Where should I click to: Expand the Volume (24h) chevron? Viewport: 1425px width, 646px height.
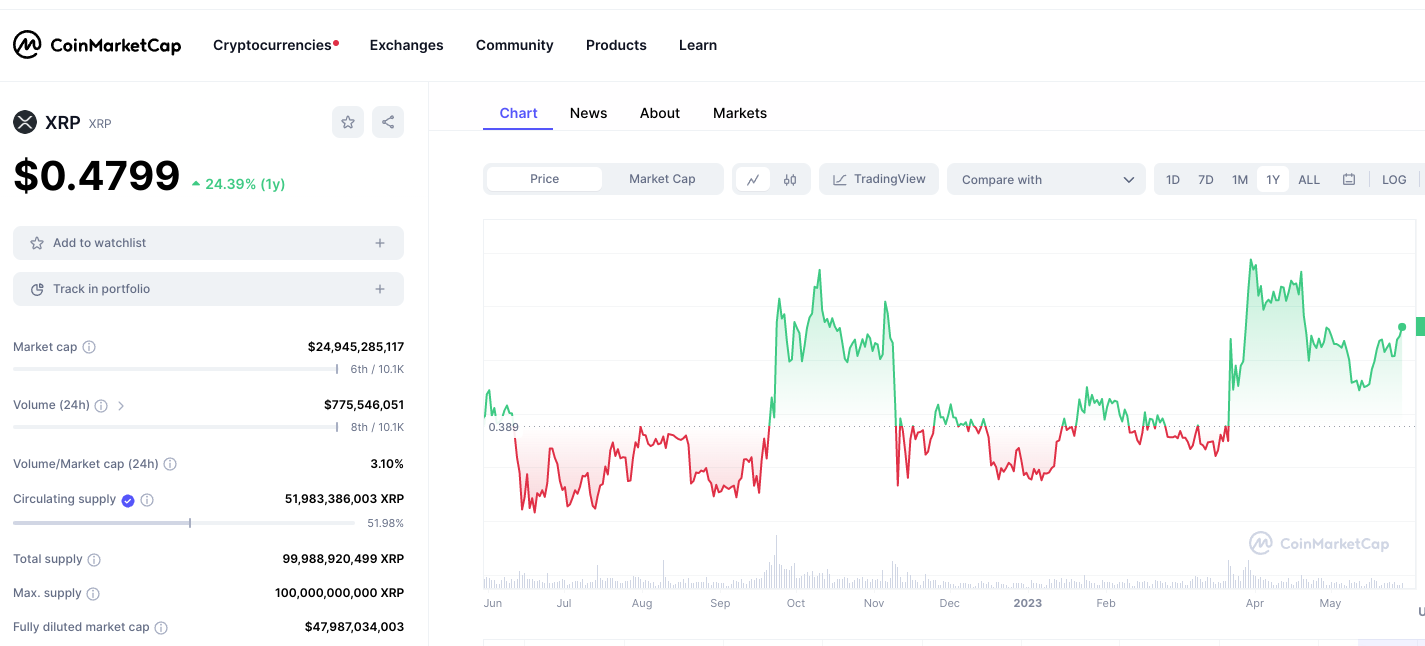[x=121, y=406]
